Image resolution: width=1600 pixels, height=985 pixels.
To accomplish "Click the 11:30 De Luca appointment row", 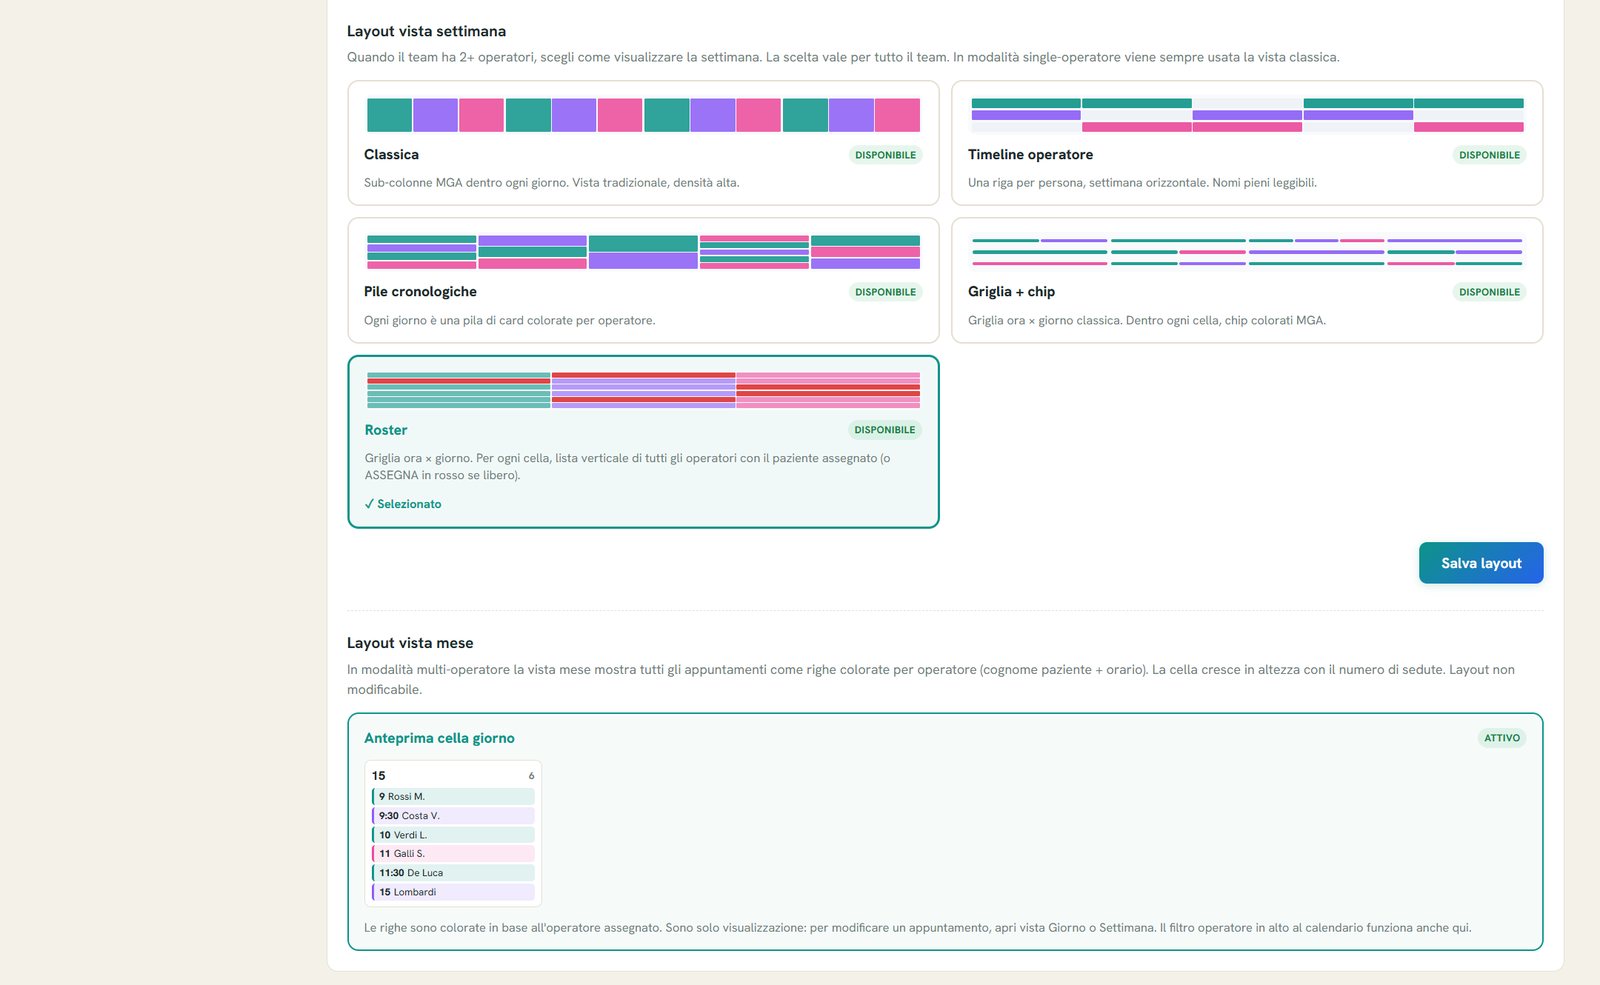I will click(x=453, y=873).
